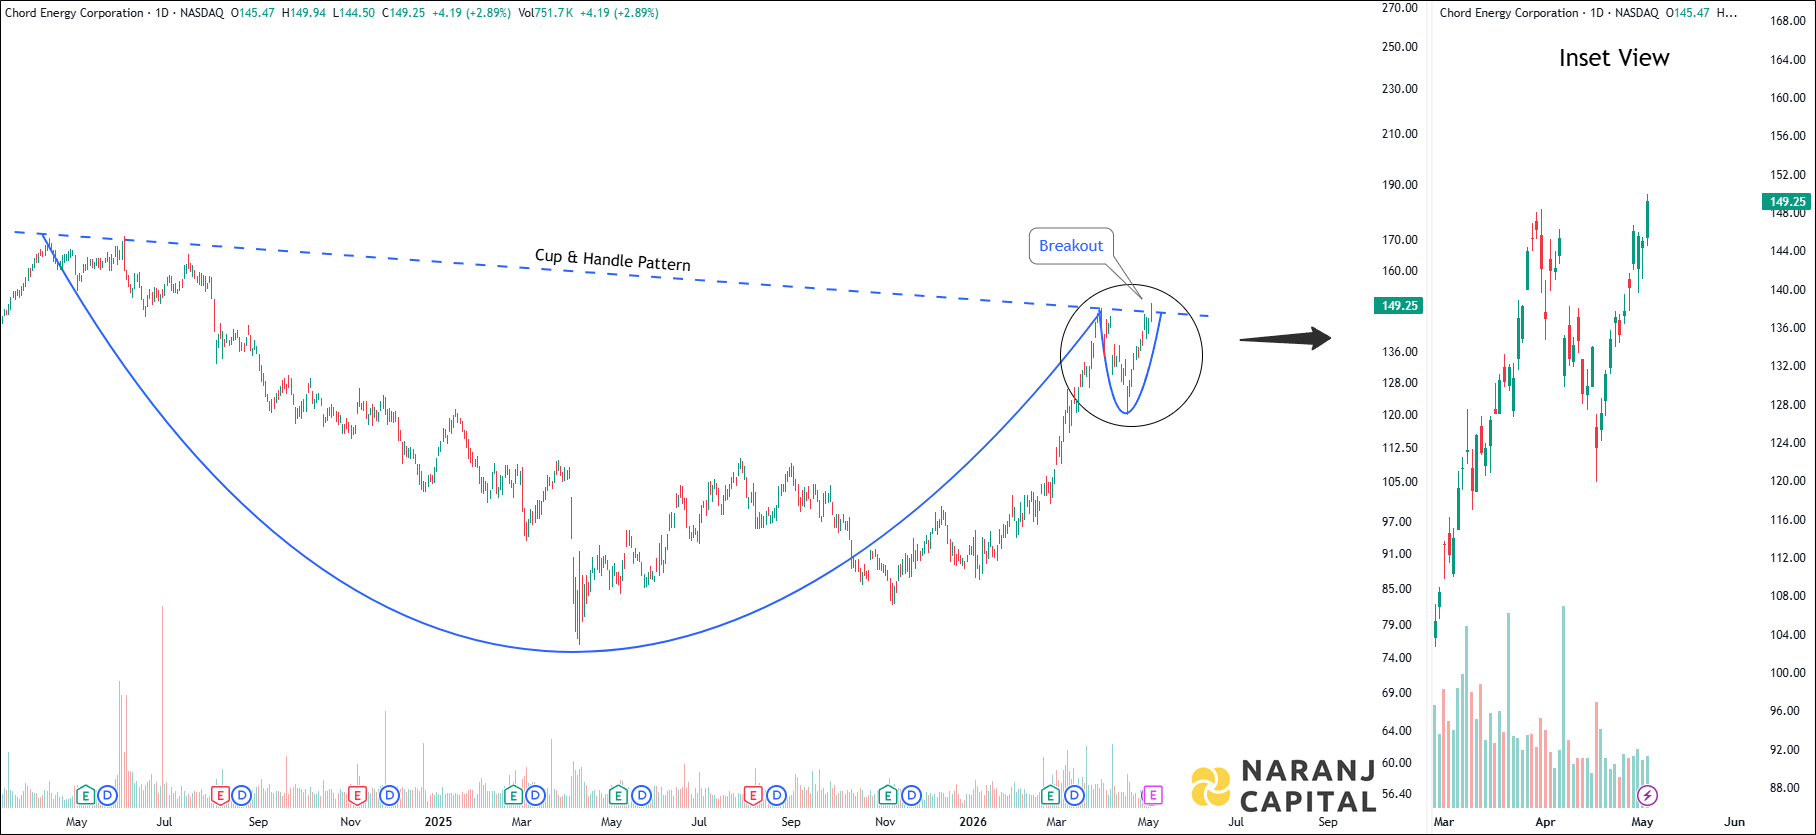Click the green 149.25 price tag on inset axis
This screenshot has height=835, width=1816.
tap(1787, 202)
